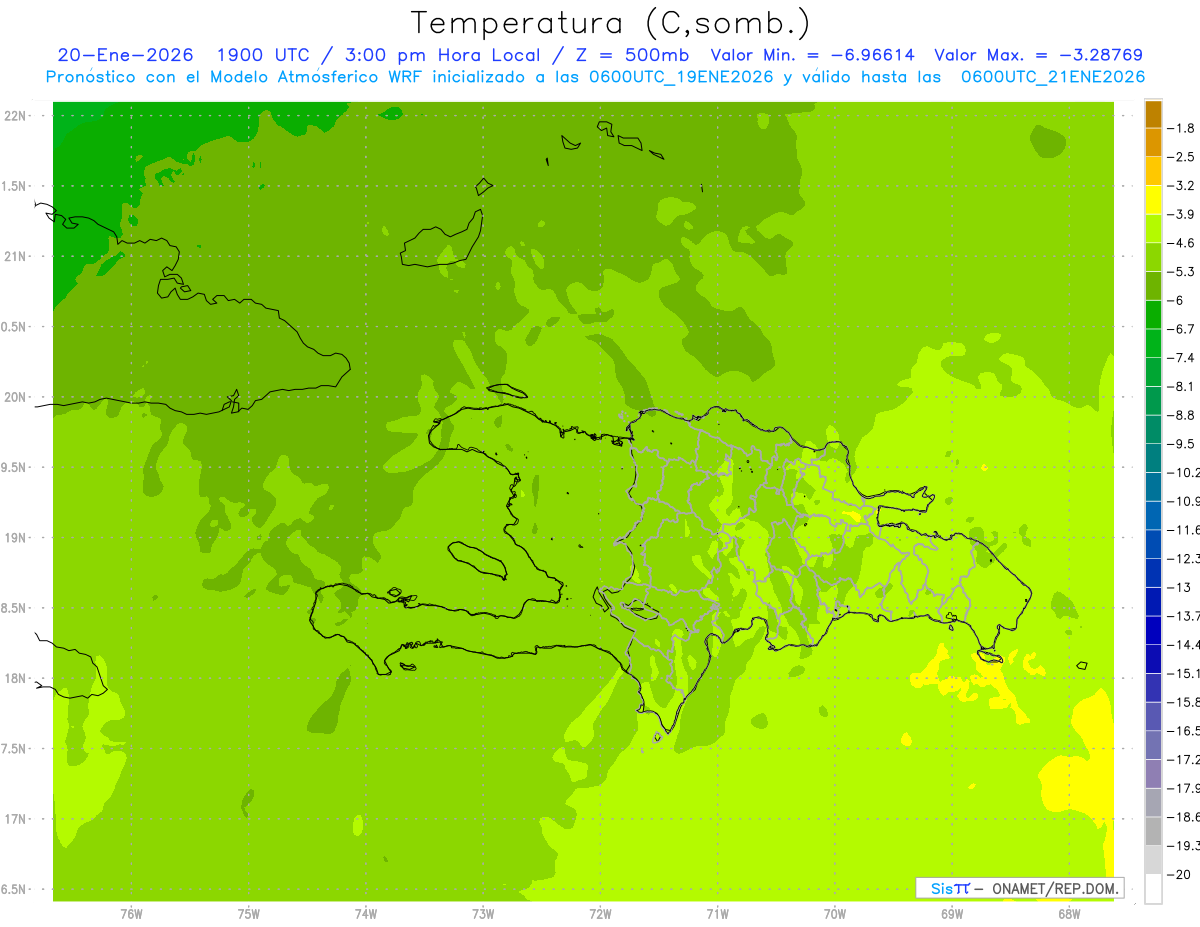Click the colorbar swatch between -3.9 and -4.6
1200x927 pixels.
click(x=1153, y=229)
